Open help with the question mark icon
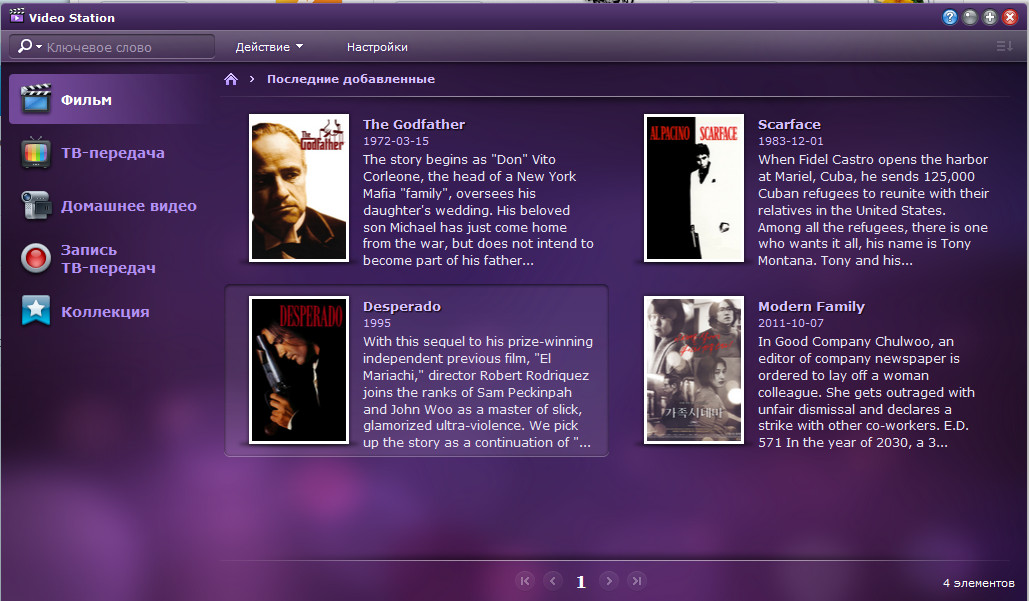 (x=949, y=17)
